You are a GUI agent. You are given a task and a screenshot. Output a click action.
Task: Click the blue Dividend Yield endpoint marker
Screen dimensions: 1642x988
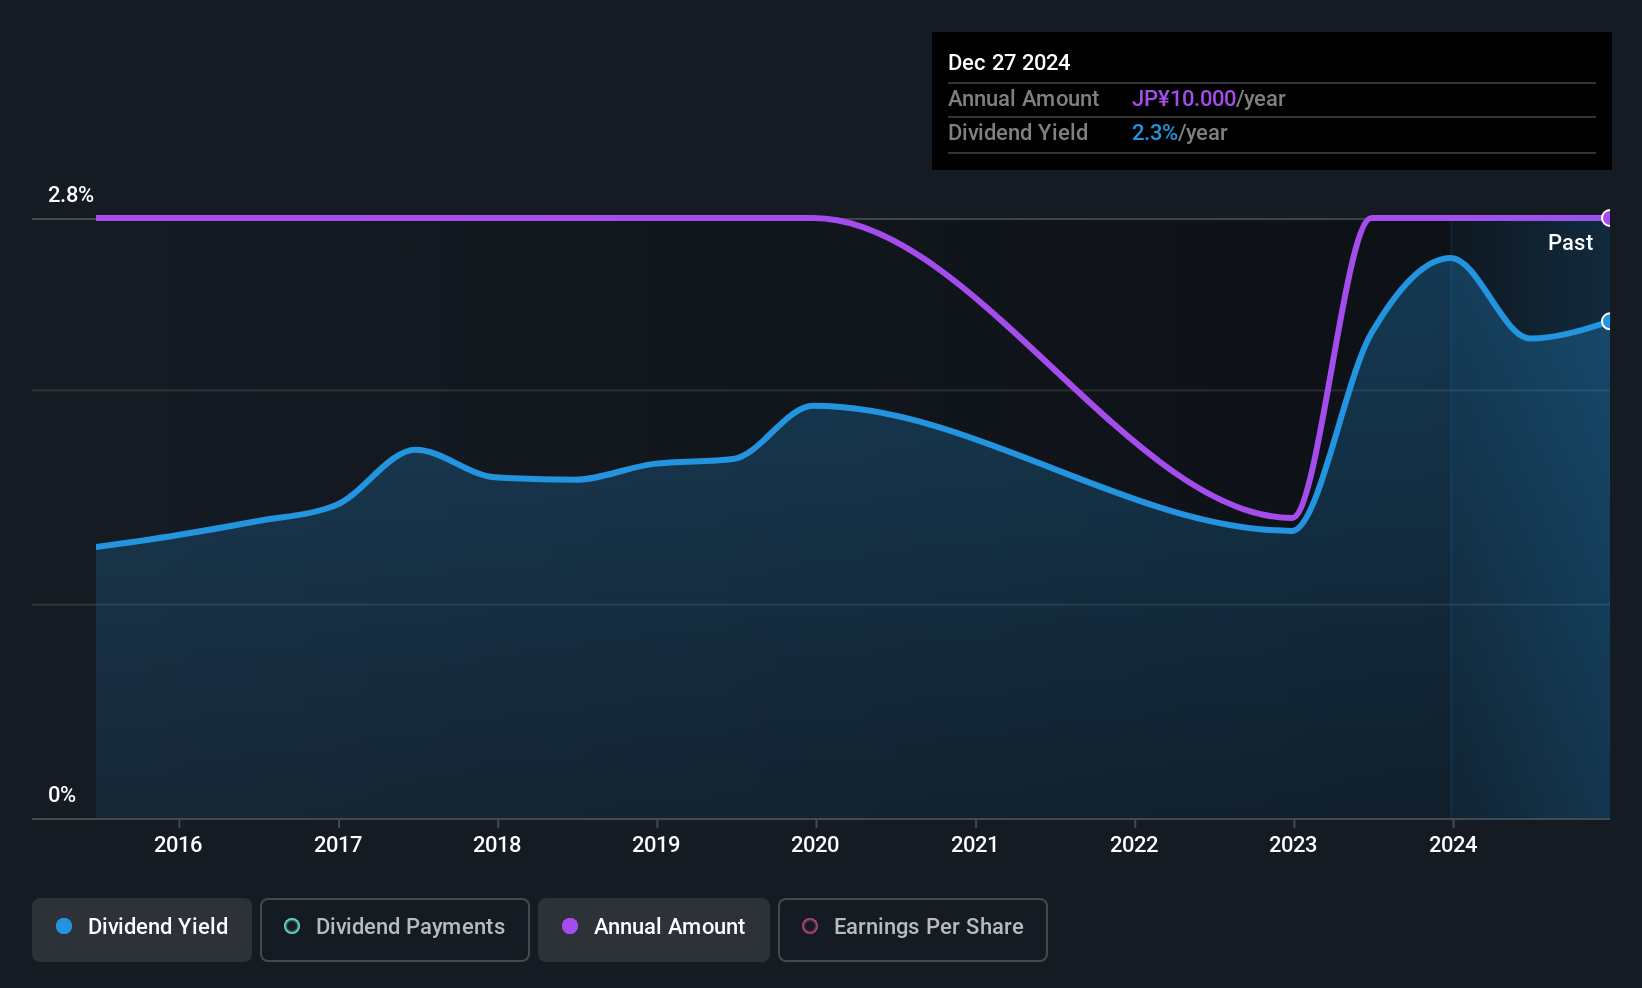(x=1608, y=321)
